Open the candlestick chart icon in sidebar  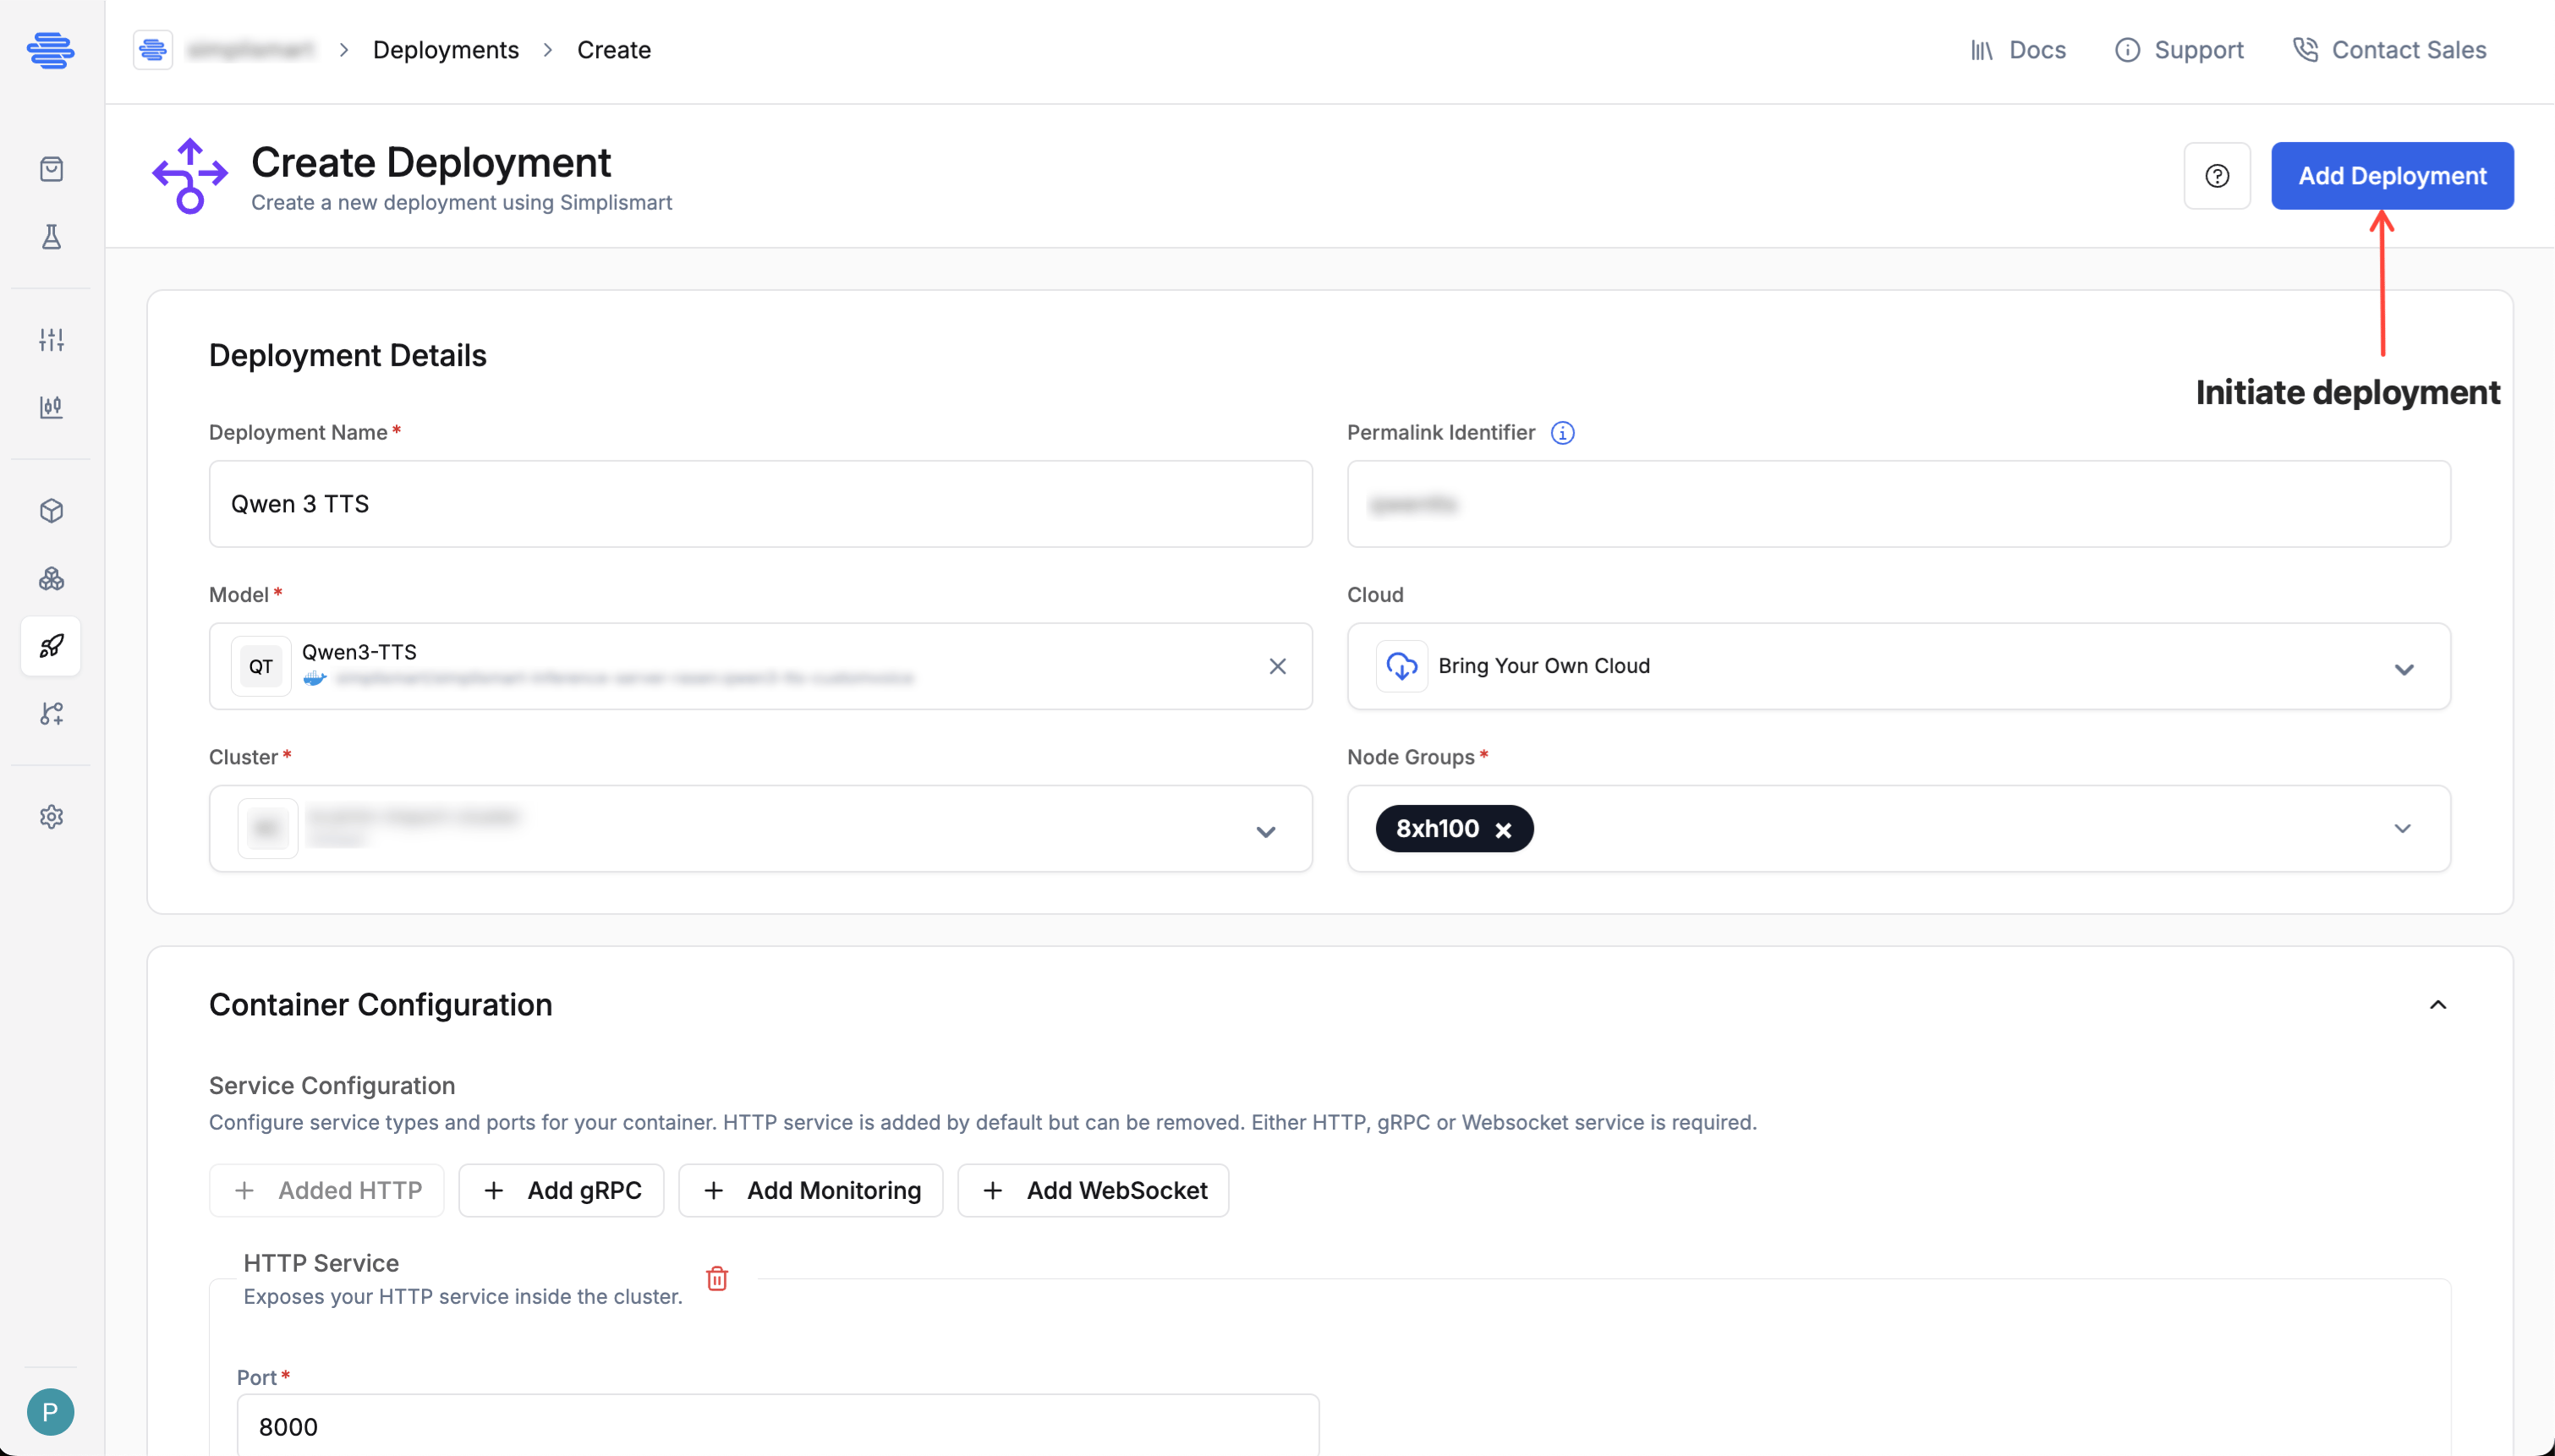(x=51, y=407)
